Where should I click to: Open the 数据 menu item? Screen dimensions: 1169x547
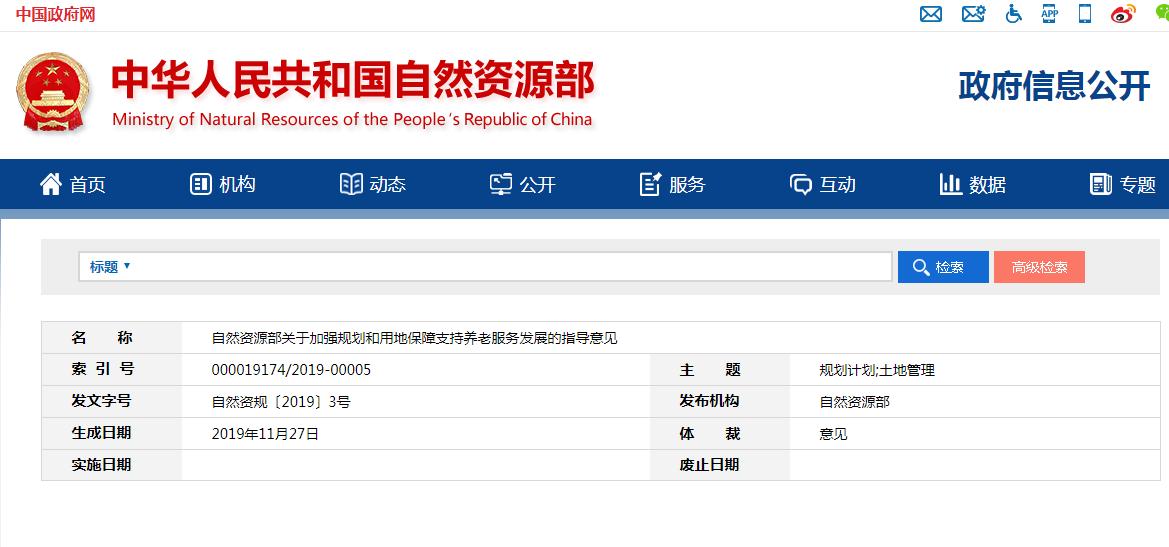click(988, 185)
